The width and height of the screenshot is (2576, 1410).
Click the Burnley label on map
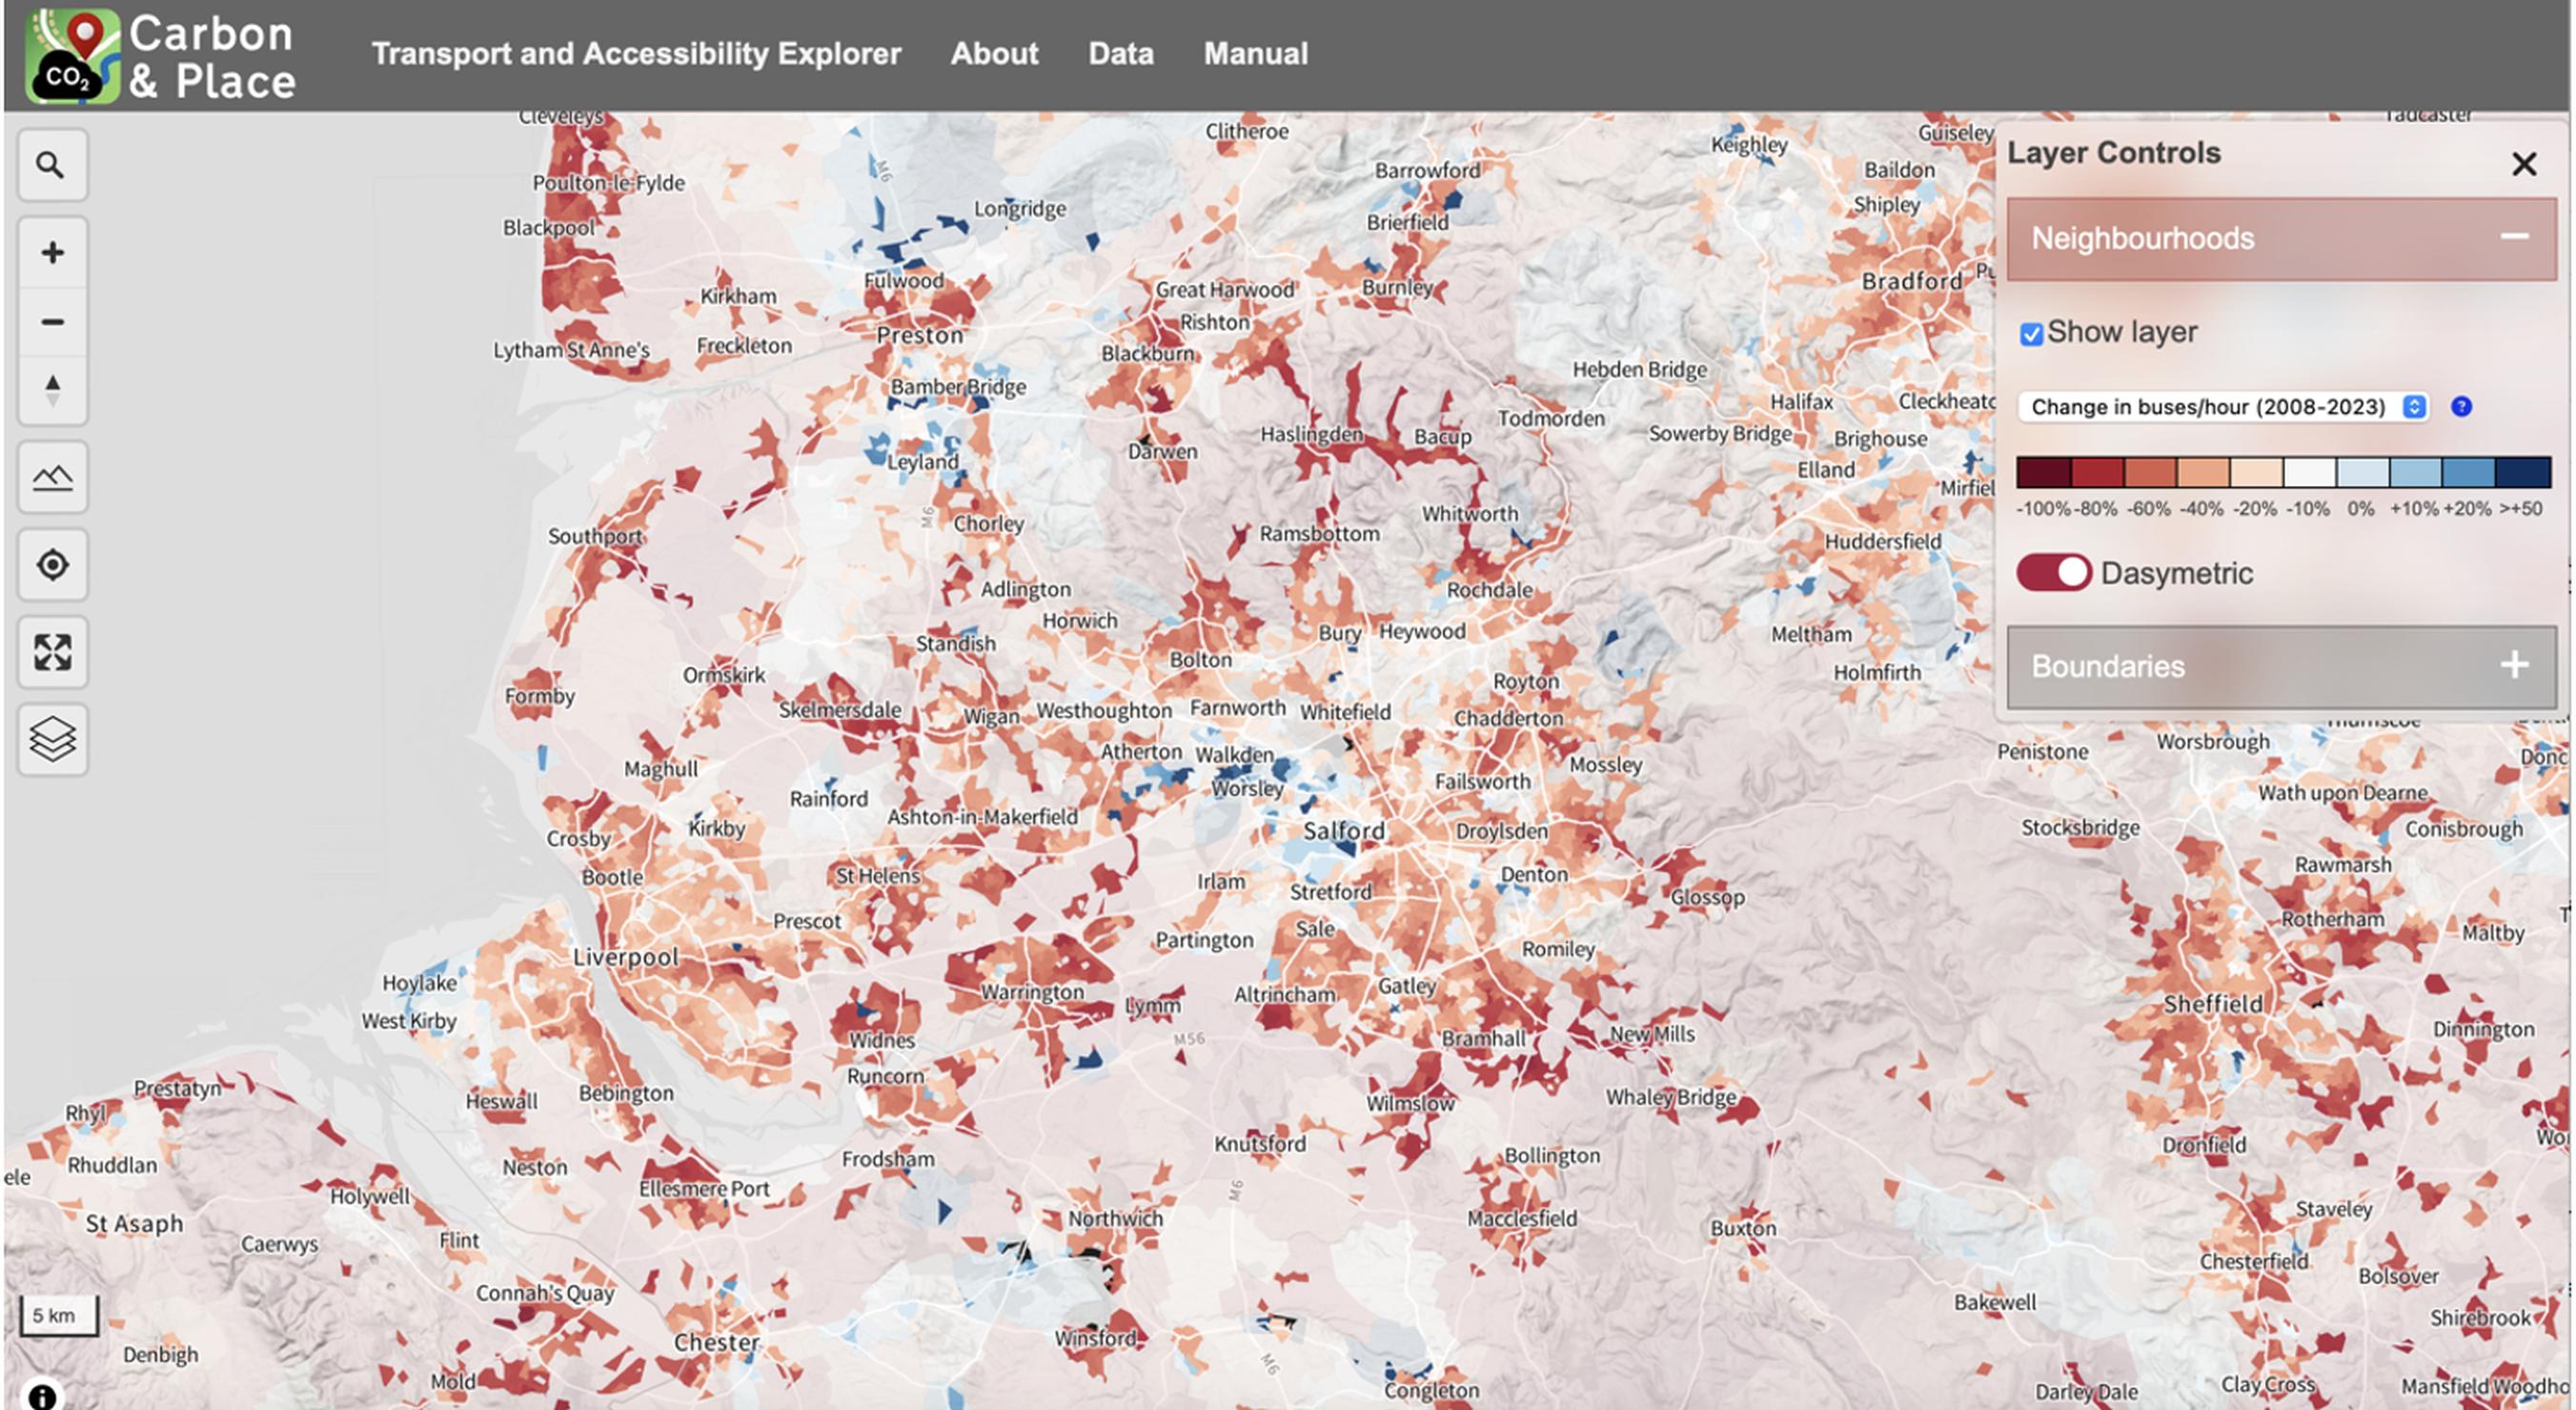click(1397, 288)
